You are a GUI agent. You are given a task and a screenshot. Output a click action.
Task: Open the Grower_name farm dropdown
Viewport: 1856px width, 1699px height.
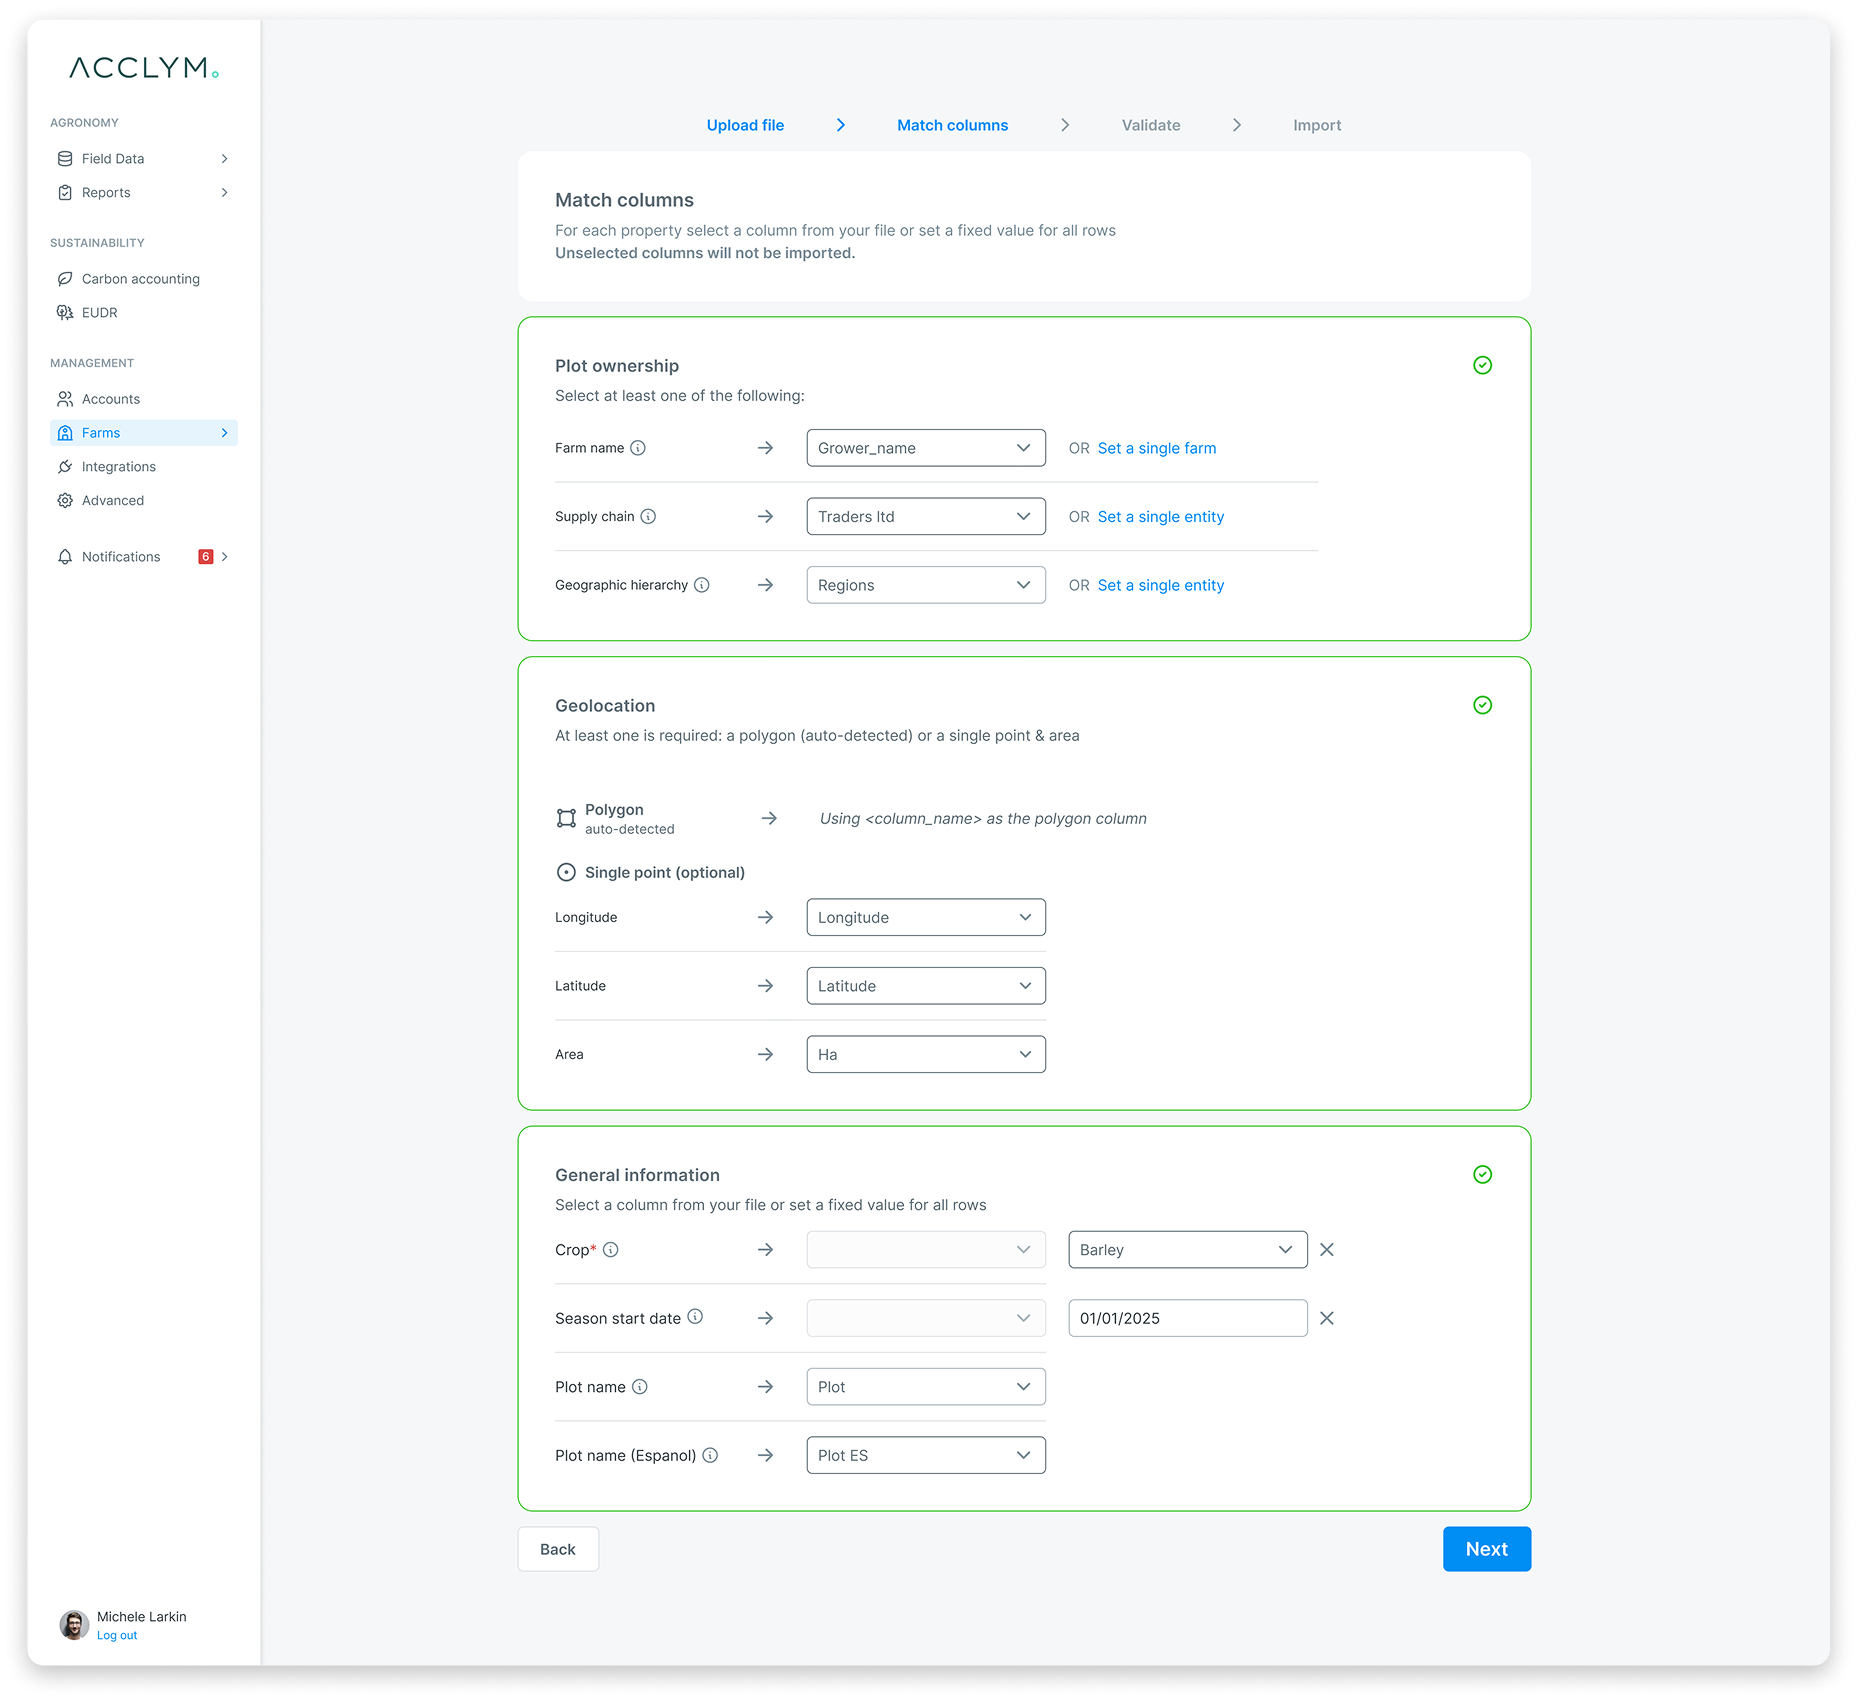point(926,448)
